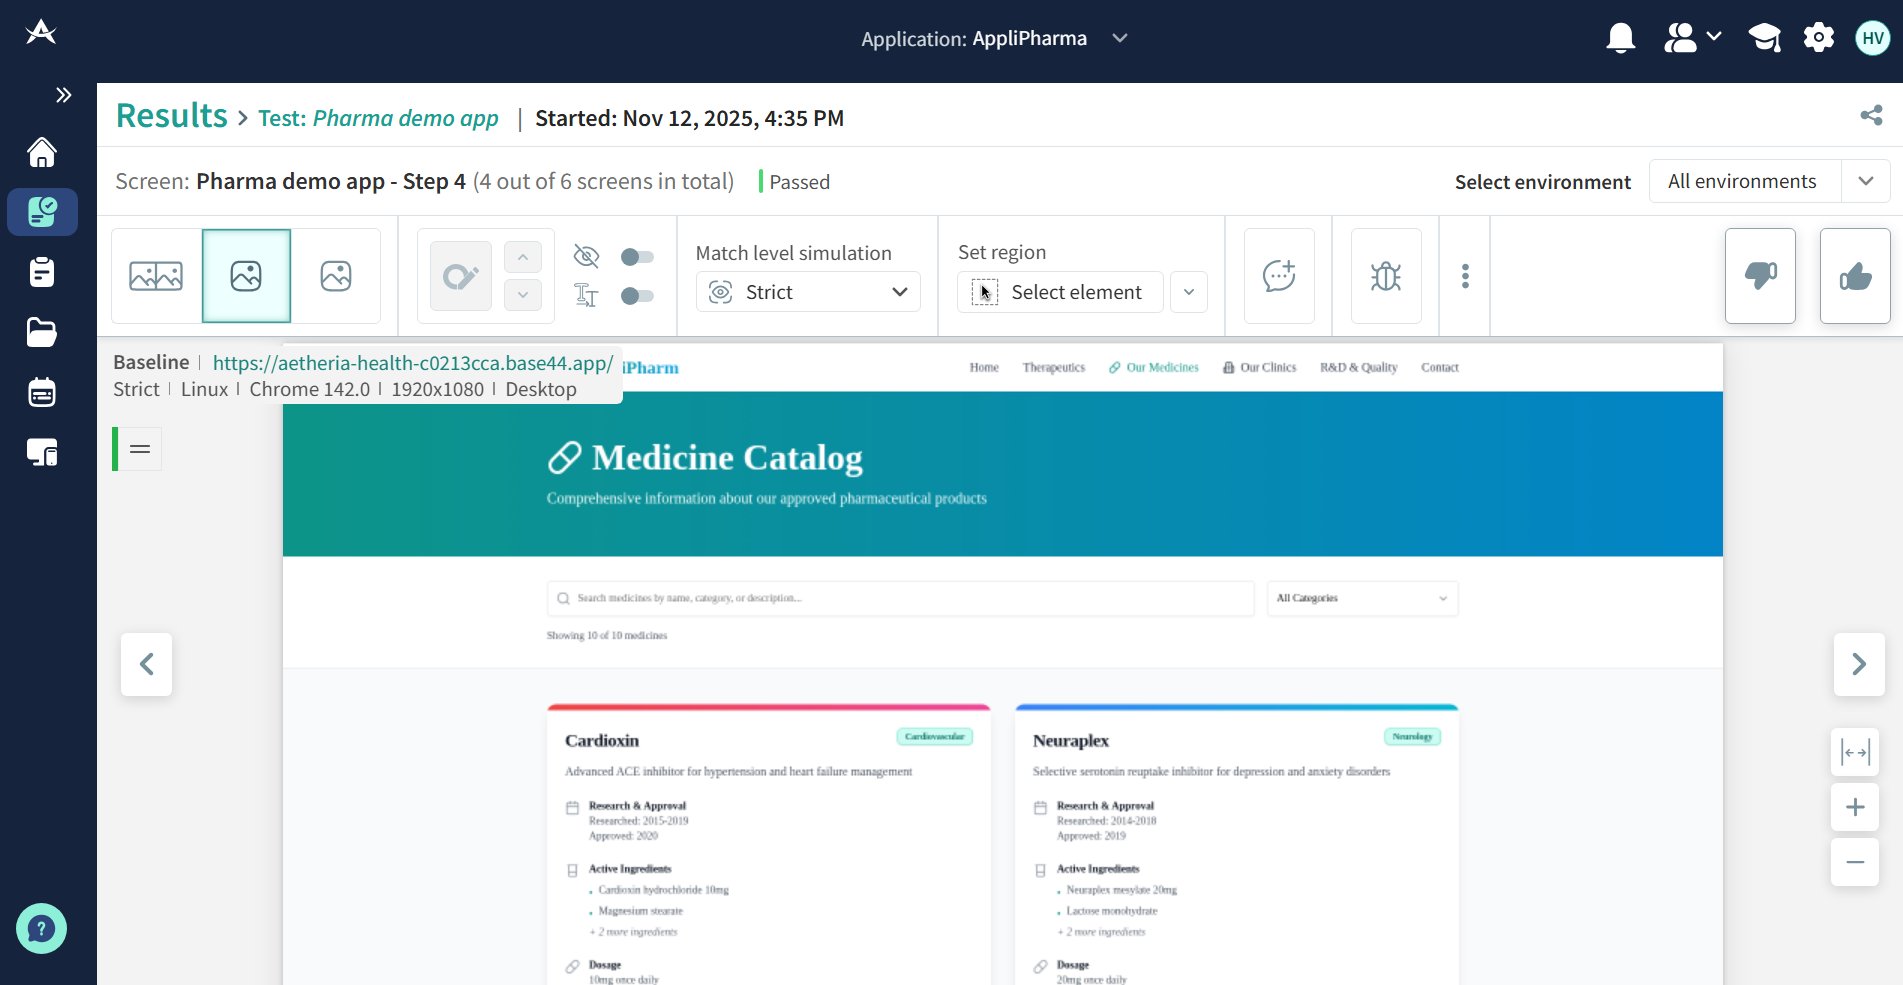Go to Home using the sidebar house icon
This screenshot has height=985, width=1903.
click(41, 152)
